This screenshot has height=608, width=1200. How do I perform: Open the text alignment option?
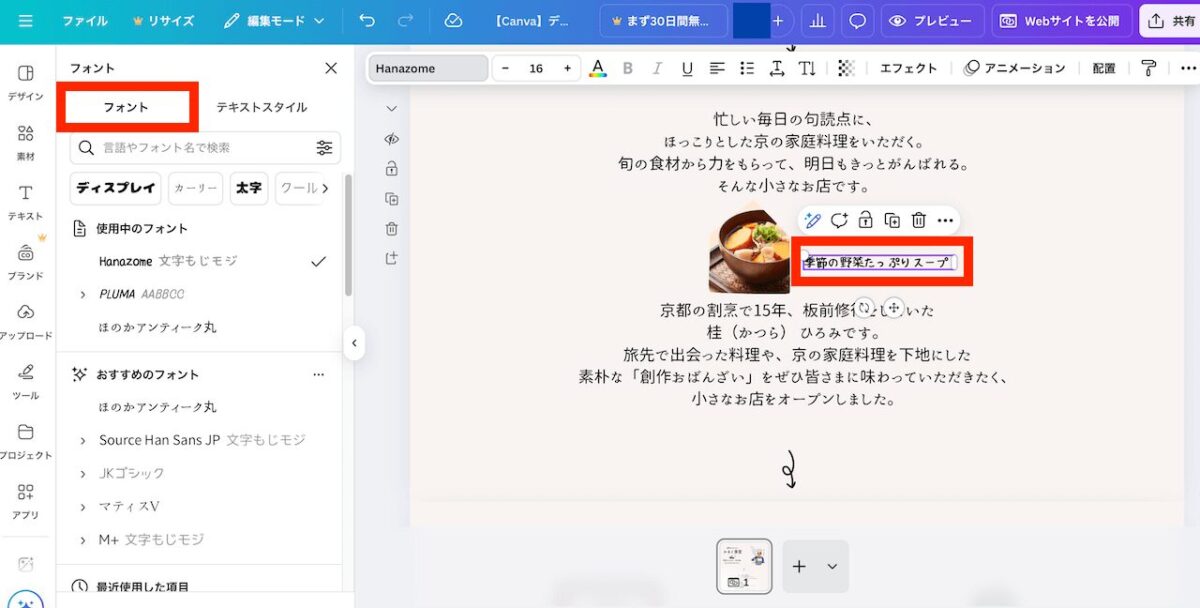pos(717,68)
